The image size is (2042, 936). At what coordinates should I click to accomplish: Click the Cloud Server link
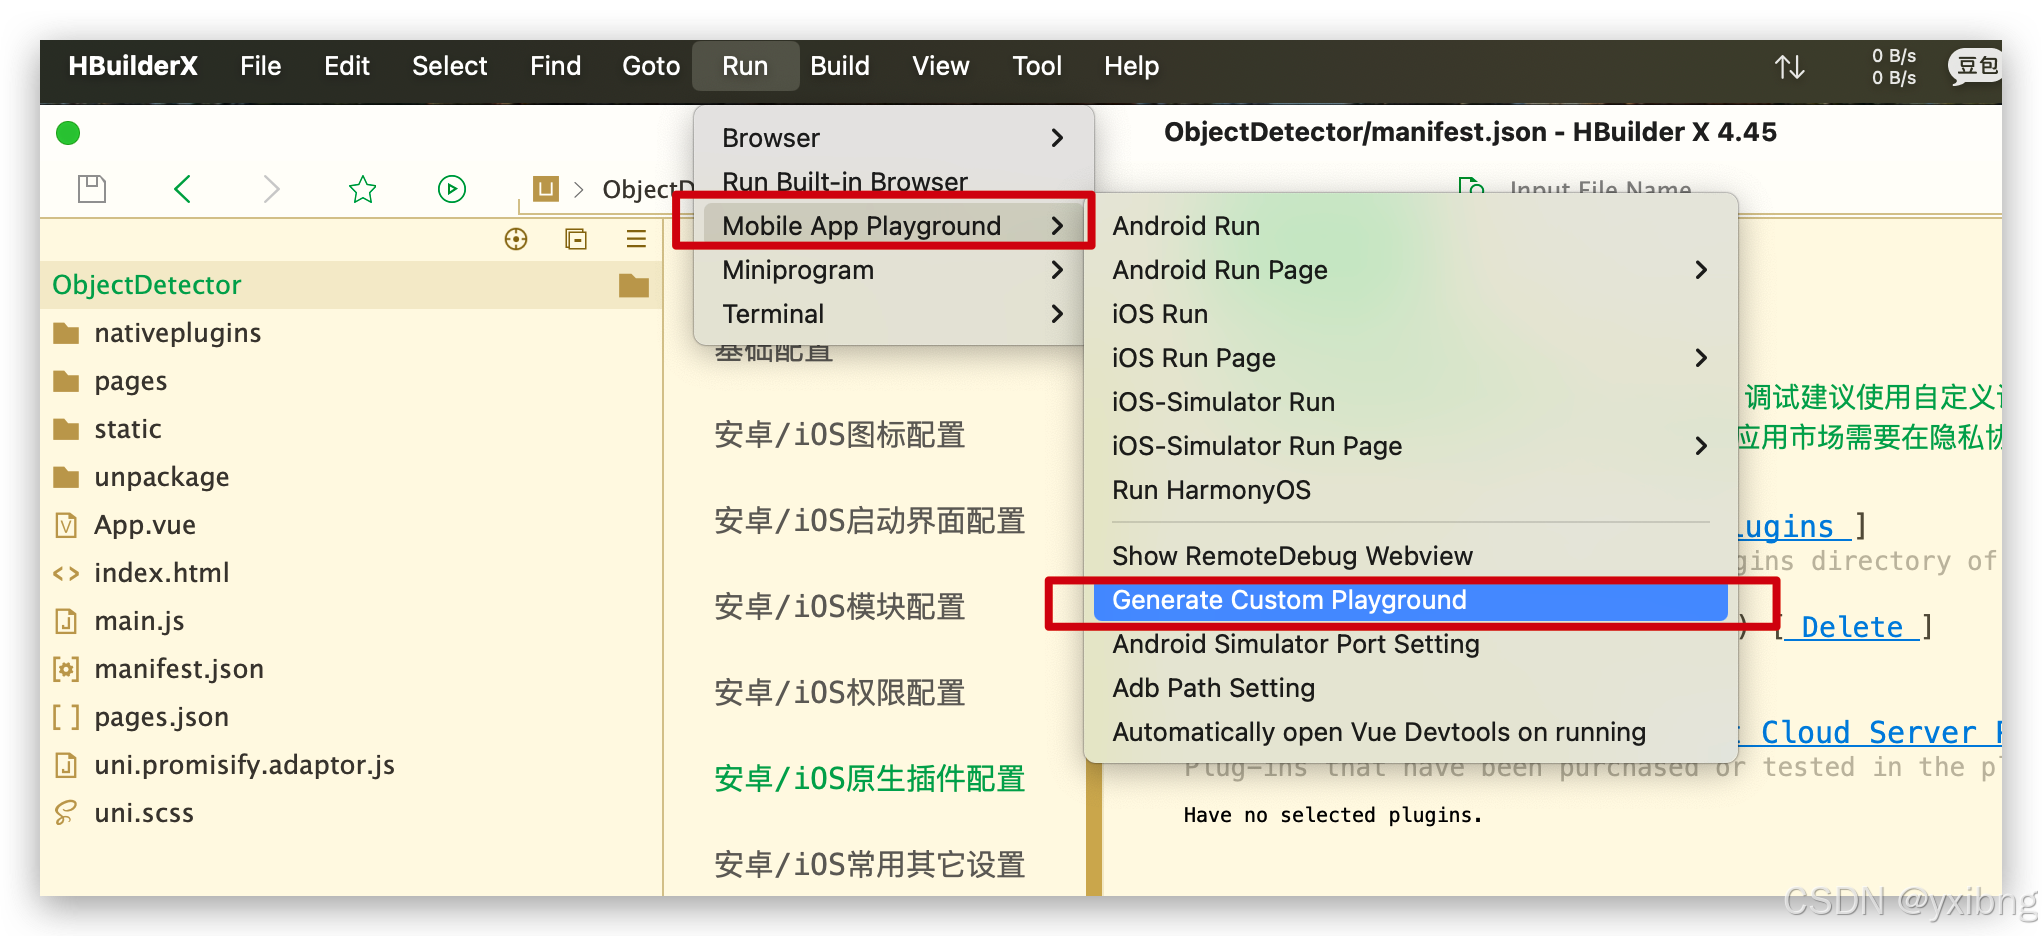(x=1868, y=732)
